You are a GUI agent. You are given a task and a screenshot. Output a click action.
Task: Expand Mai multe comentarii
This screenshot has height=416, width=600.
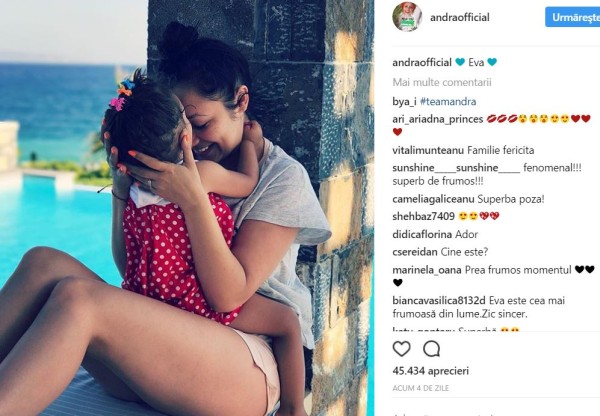tap(442, 82)
